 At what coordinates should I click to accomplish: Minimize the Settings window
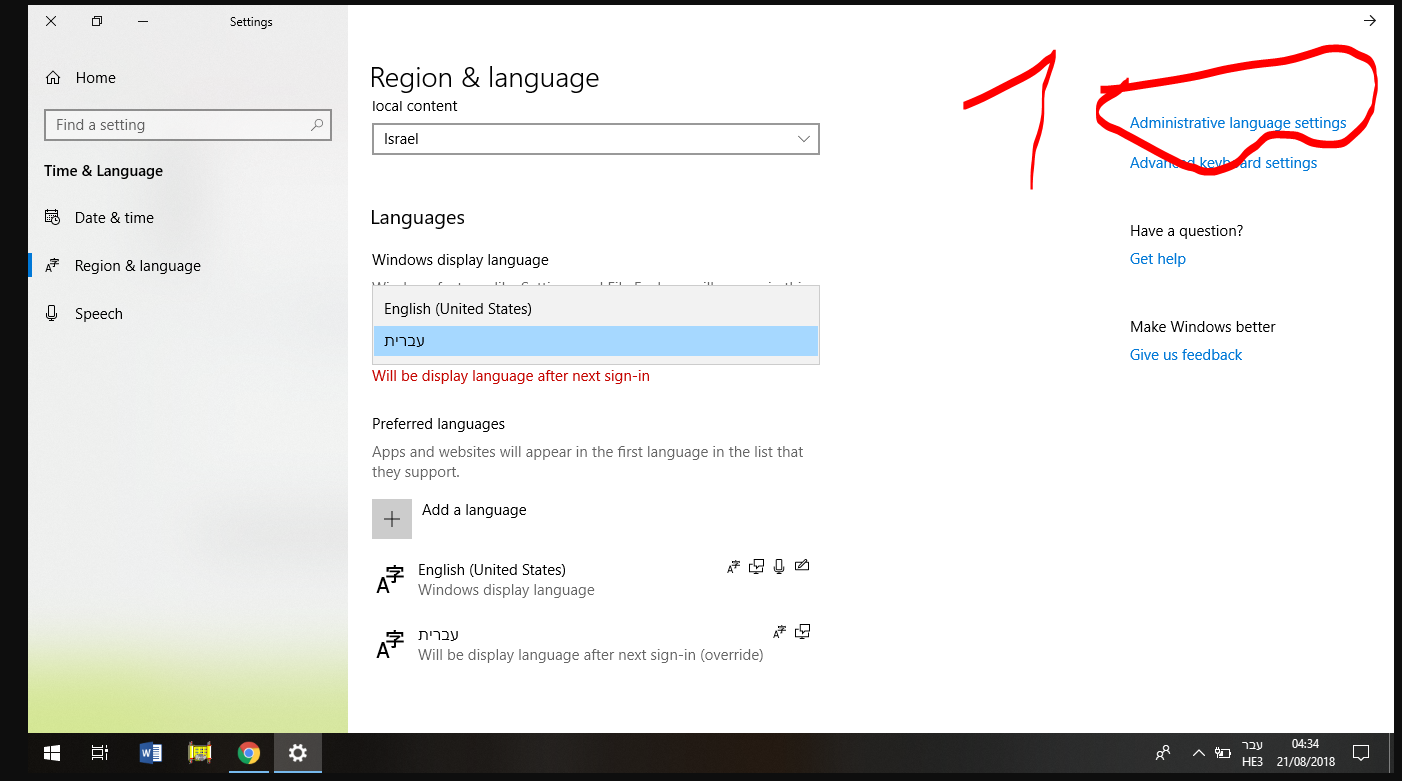coord(143,21)
